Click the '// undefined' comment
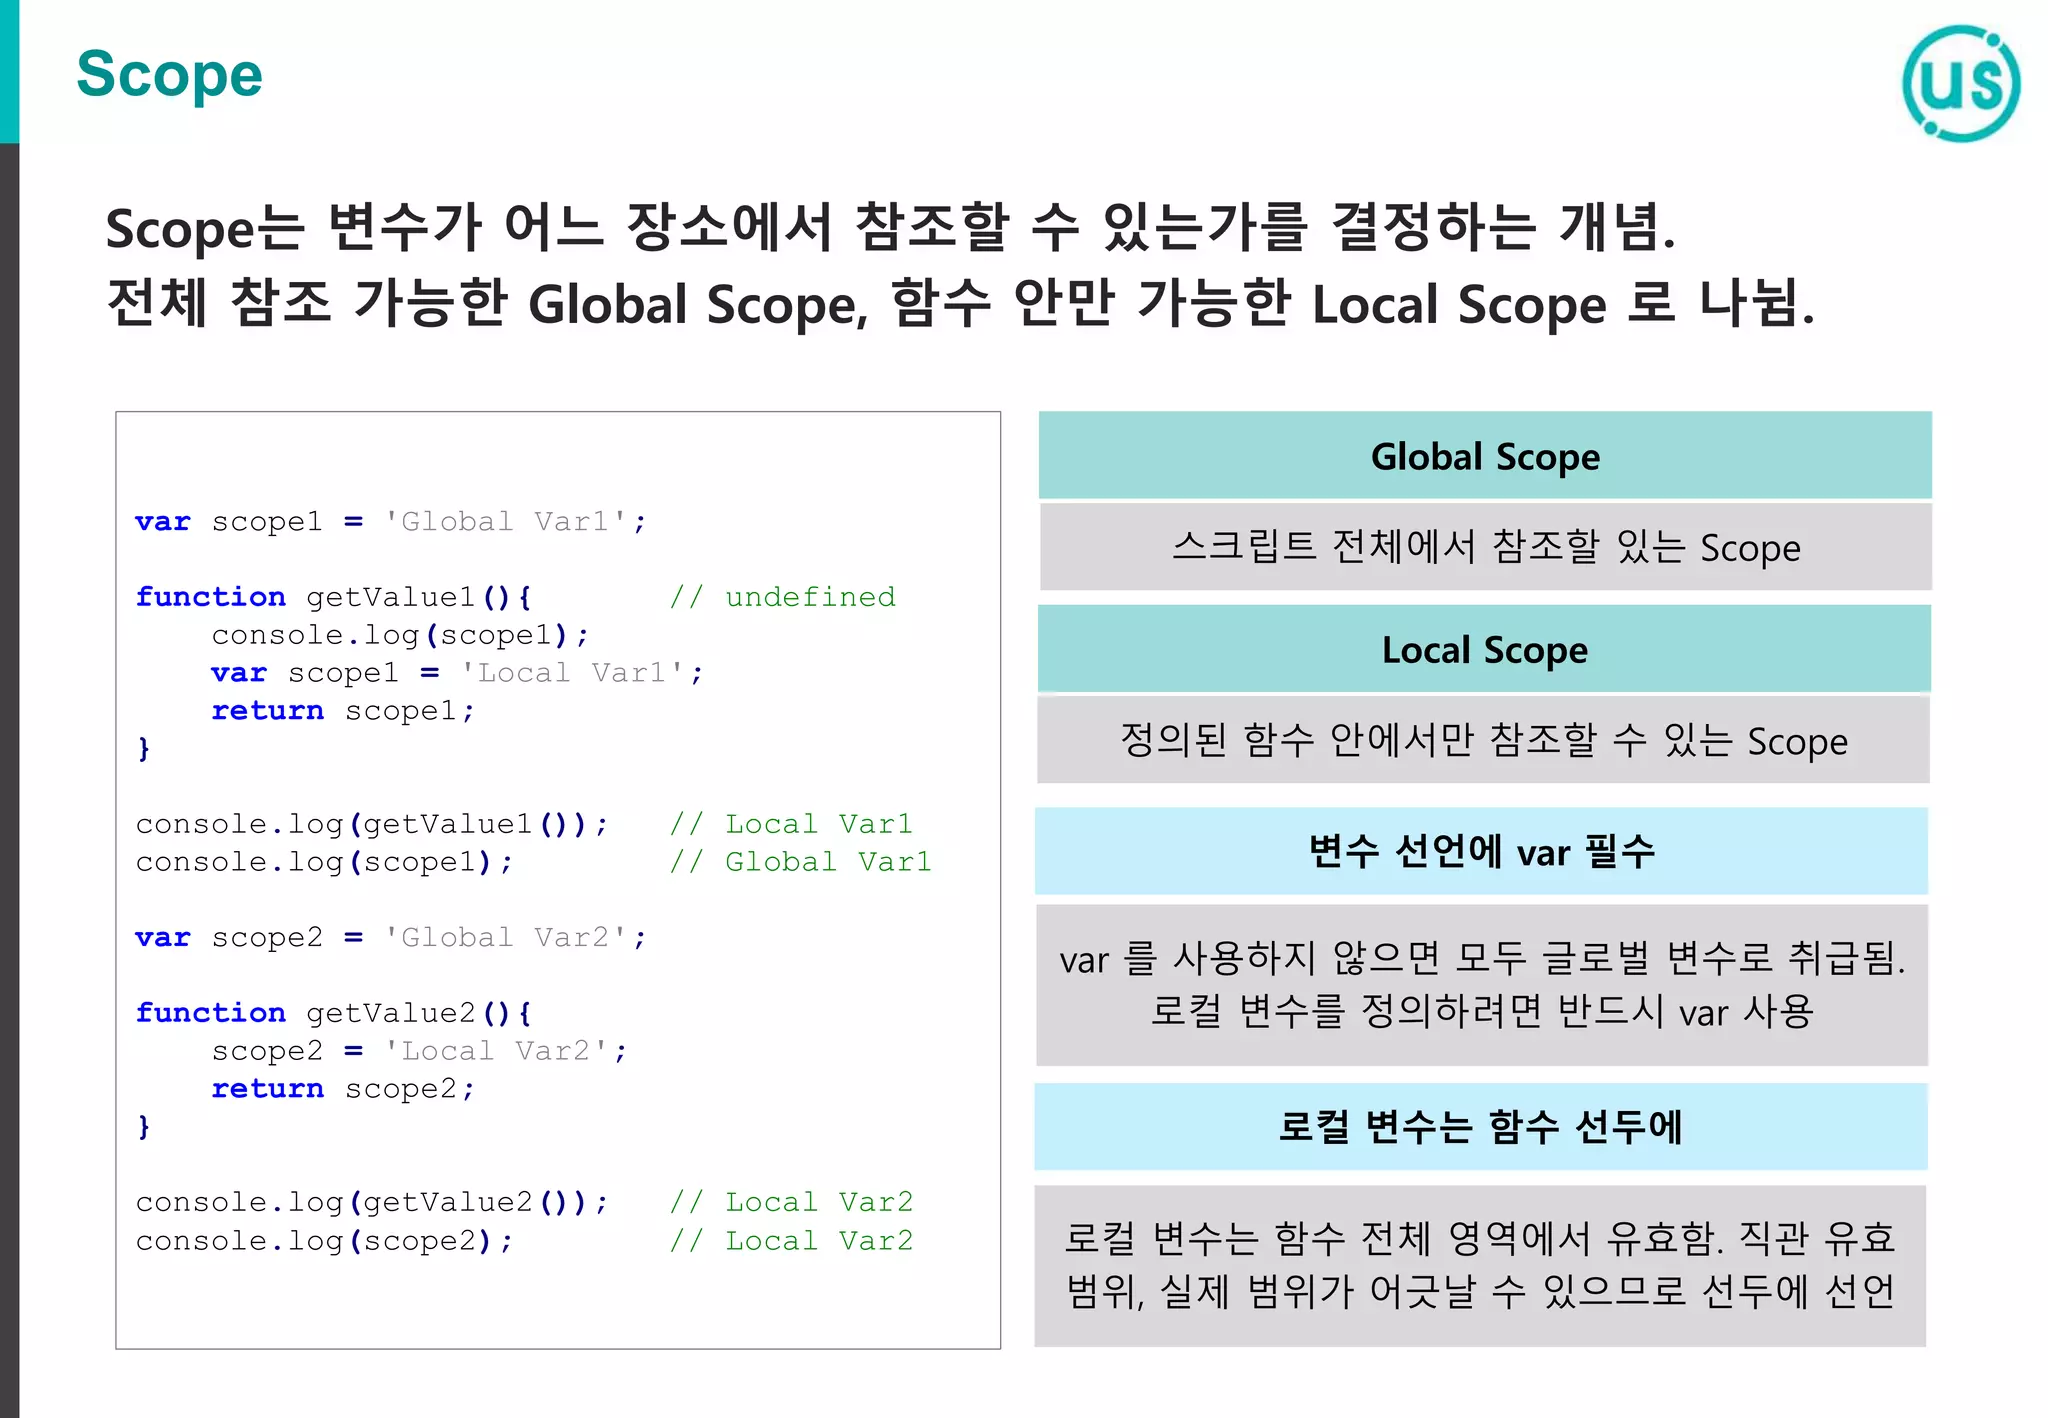This screenshot has height=1418, width=2048. pos(783,597)
